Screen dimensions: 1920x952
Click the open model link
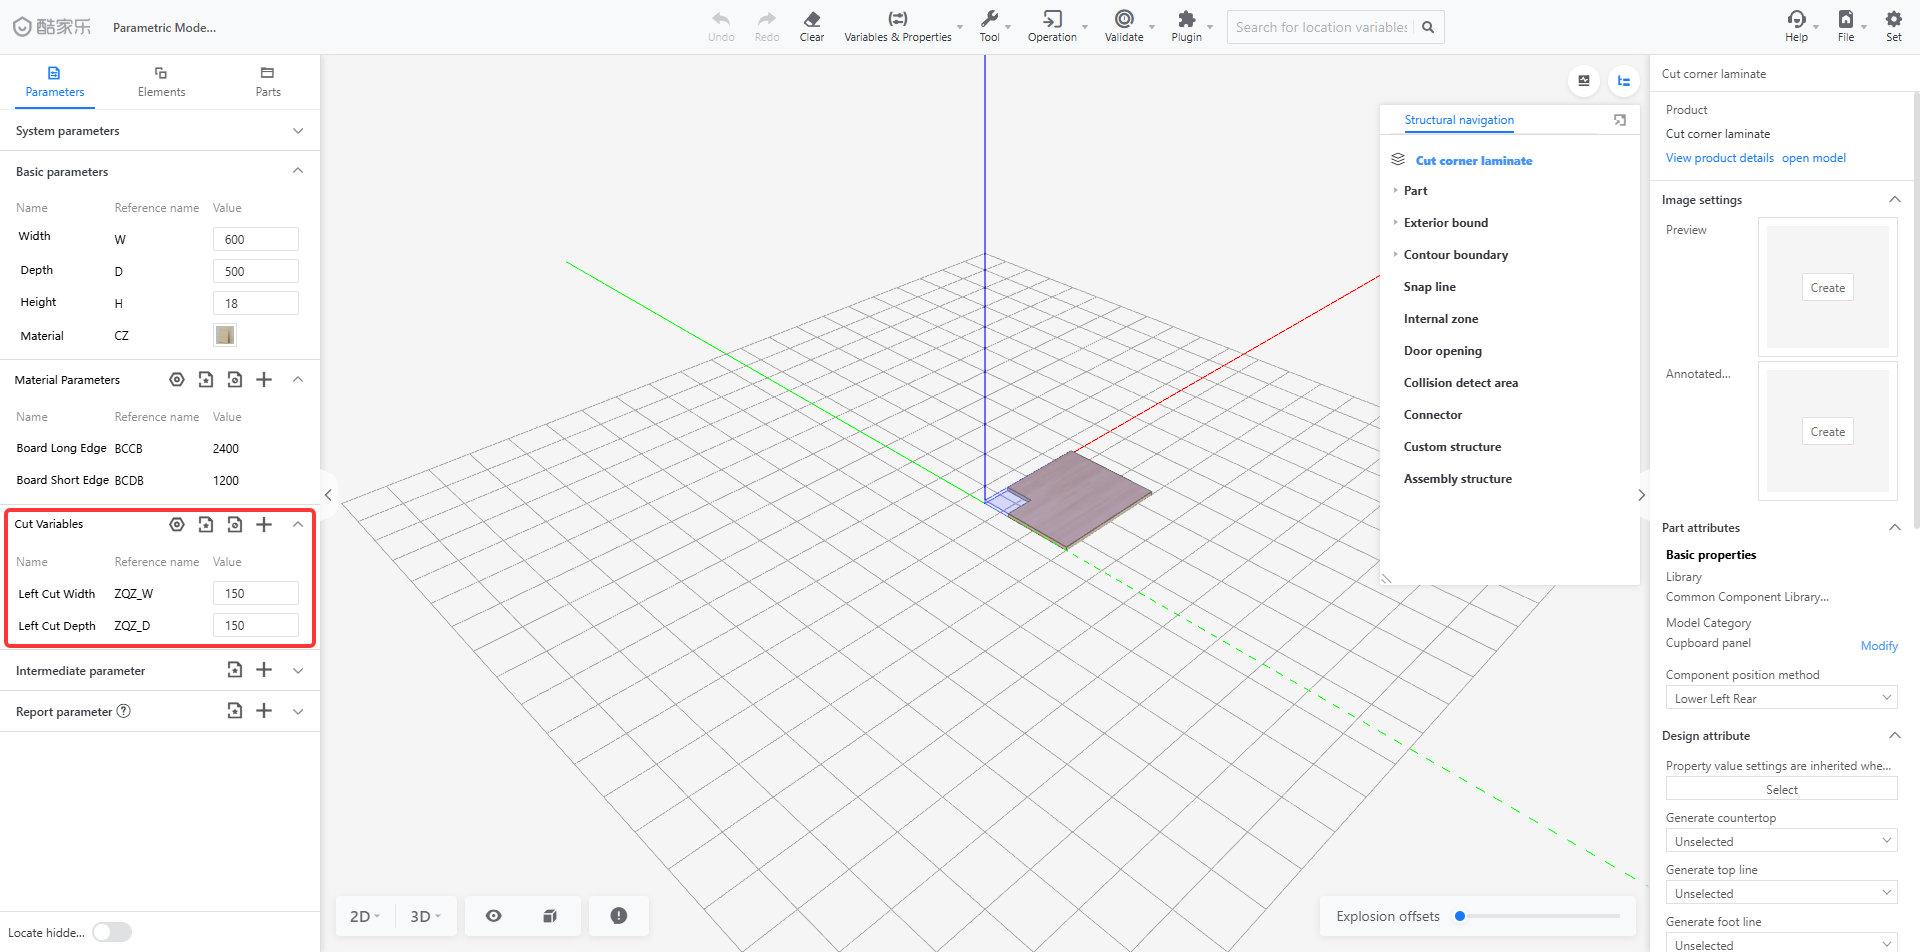1814,158
